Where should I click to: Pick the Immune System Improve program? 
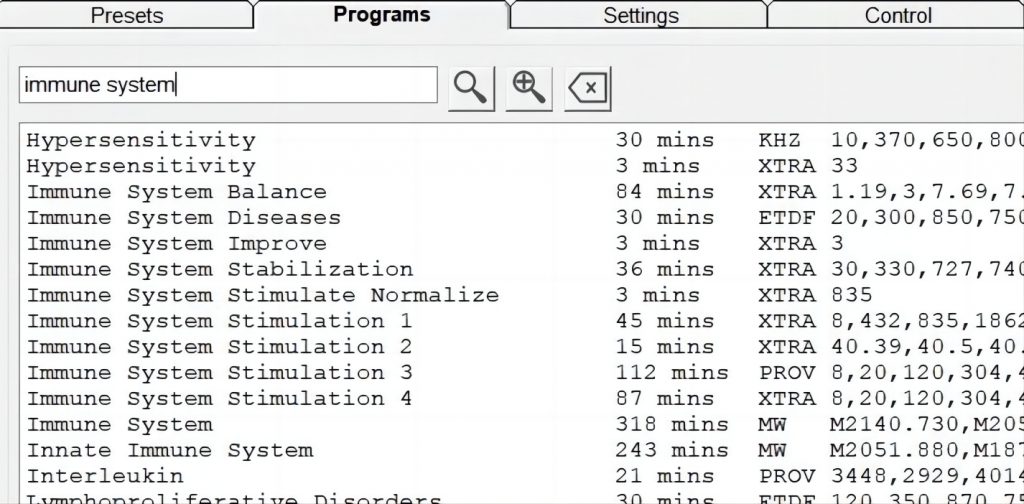176,244
